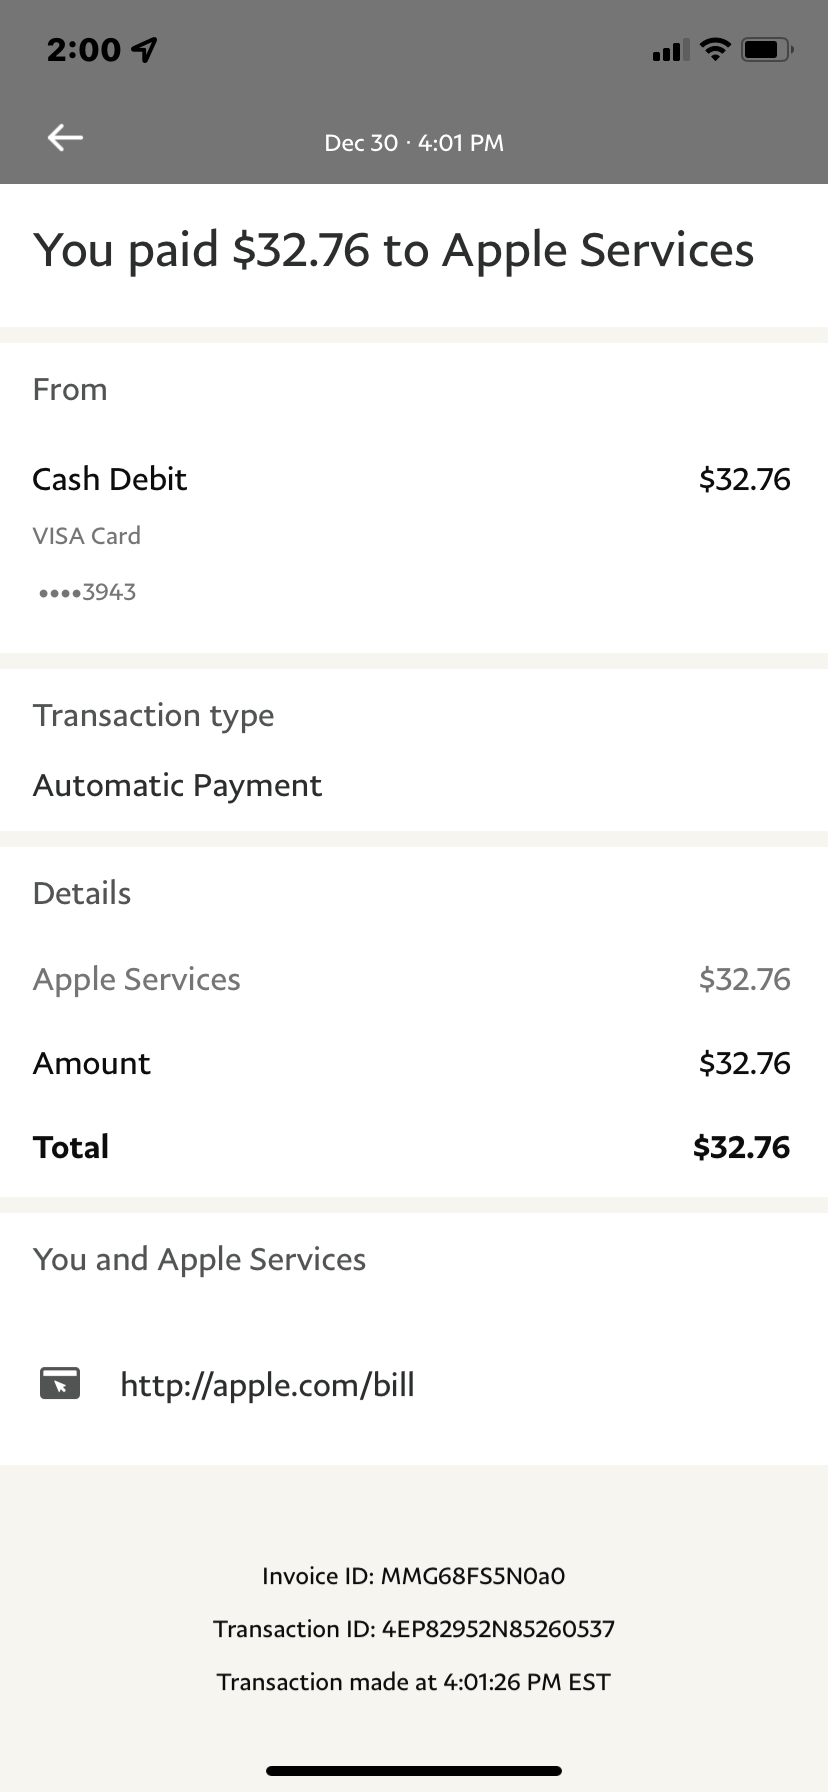Select the Transaction ID number
Image resolution: width=828 pixels, height=1792 pixels.
click(x=497, y=1629)
